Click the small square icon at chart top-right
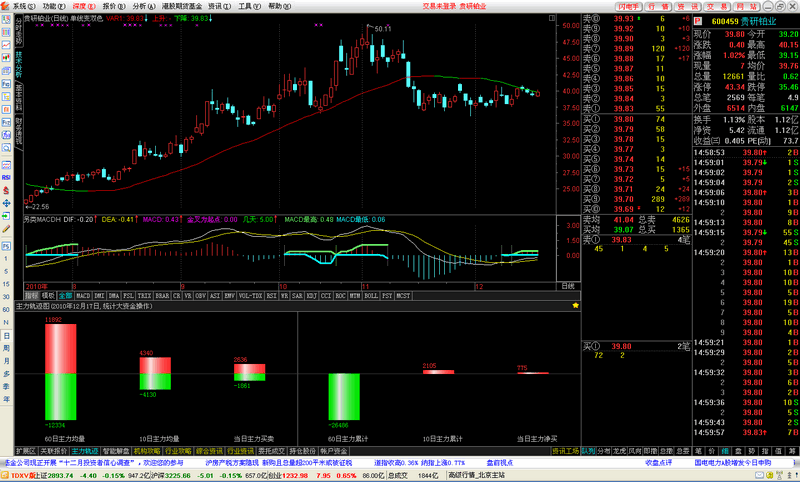 552,18
